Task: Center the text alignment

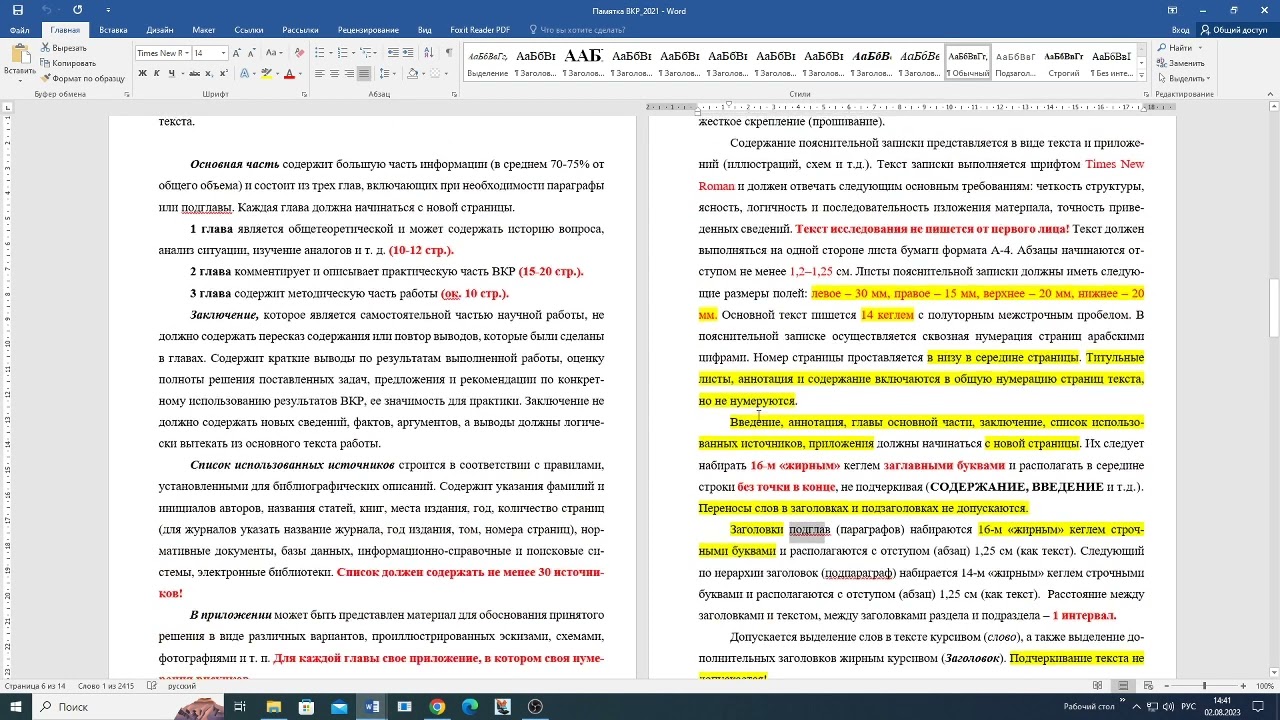Action: [x=335, y=74]
